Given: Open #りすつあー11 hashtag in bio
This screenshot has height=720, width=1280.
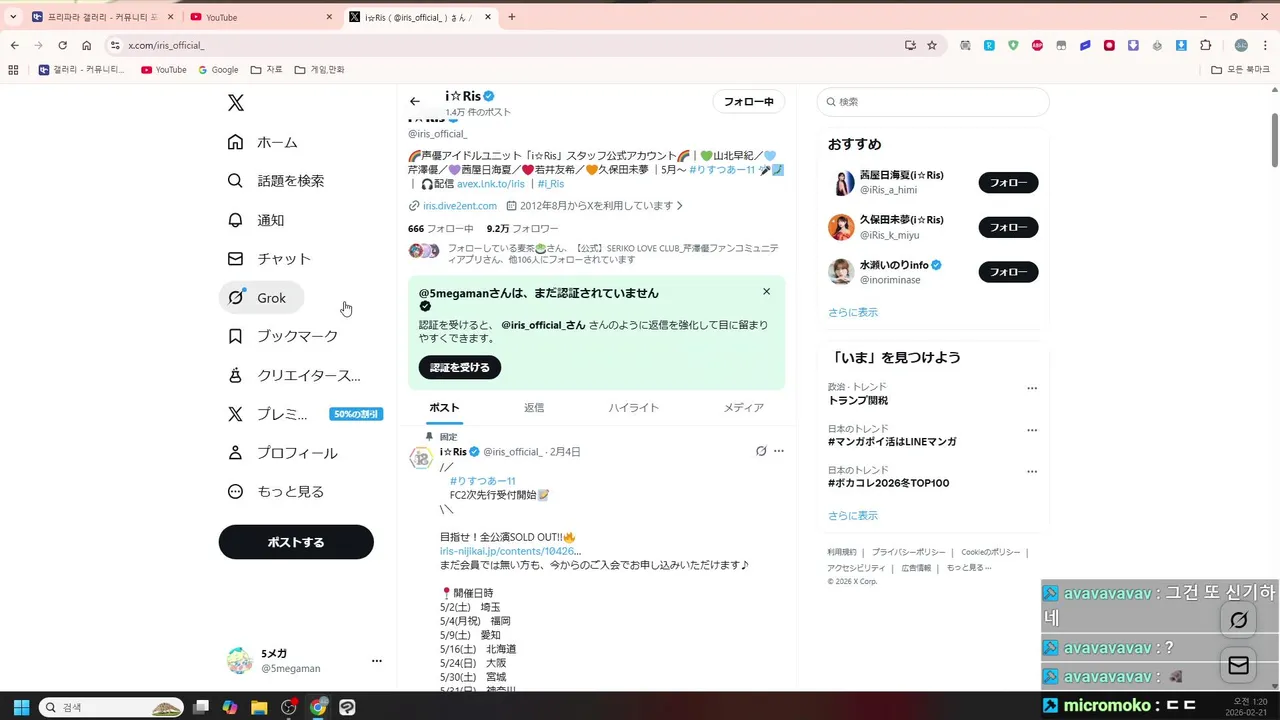Looking at the screenshot, I should point(722,170).
